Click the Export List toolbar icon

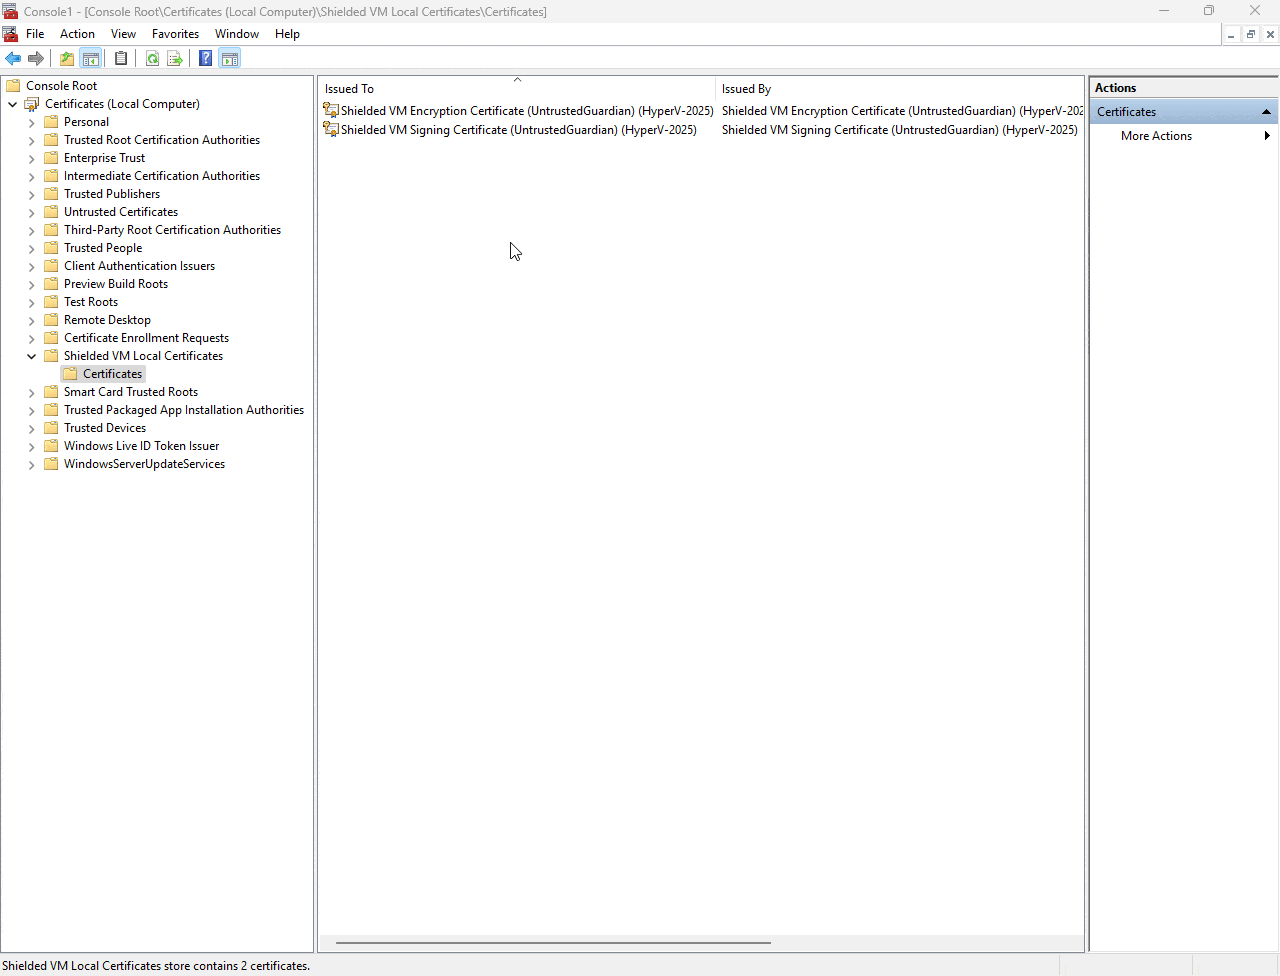(x=175, y=58)
